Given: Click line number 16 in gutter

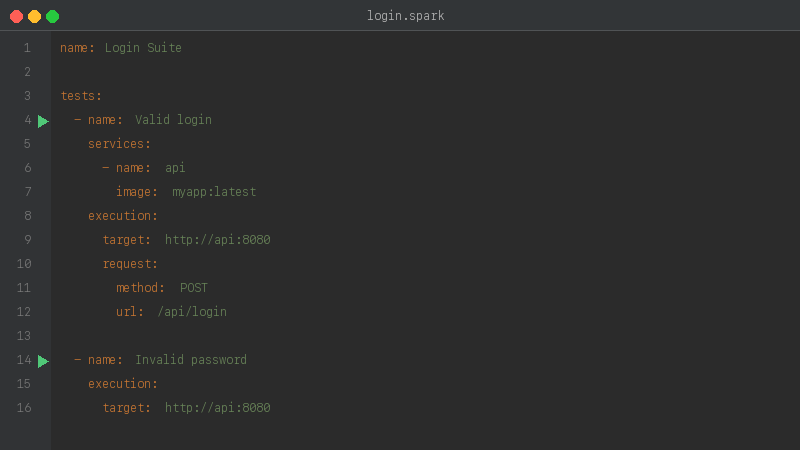Looking at the screenshot, I should click(24, 408).
